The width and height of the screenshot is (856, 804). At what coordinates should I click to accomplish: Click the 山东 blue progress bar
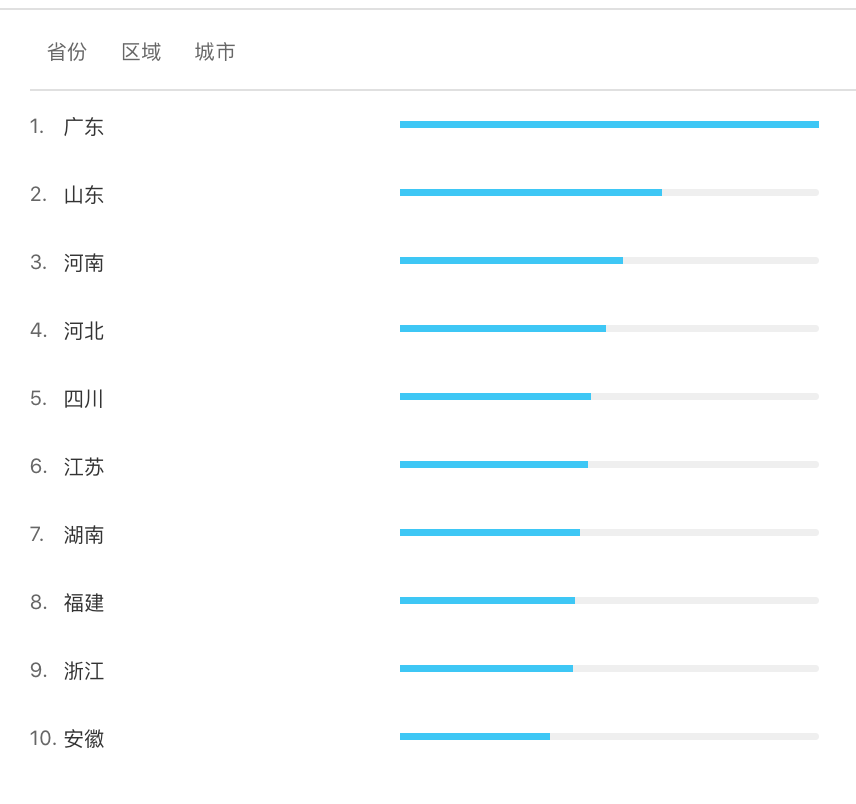point(531,193)
